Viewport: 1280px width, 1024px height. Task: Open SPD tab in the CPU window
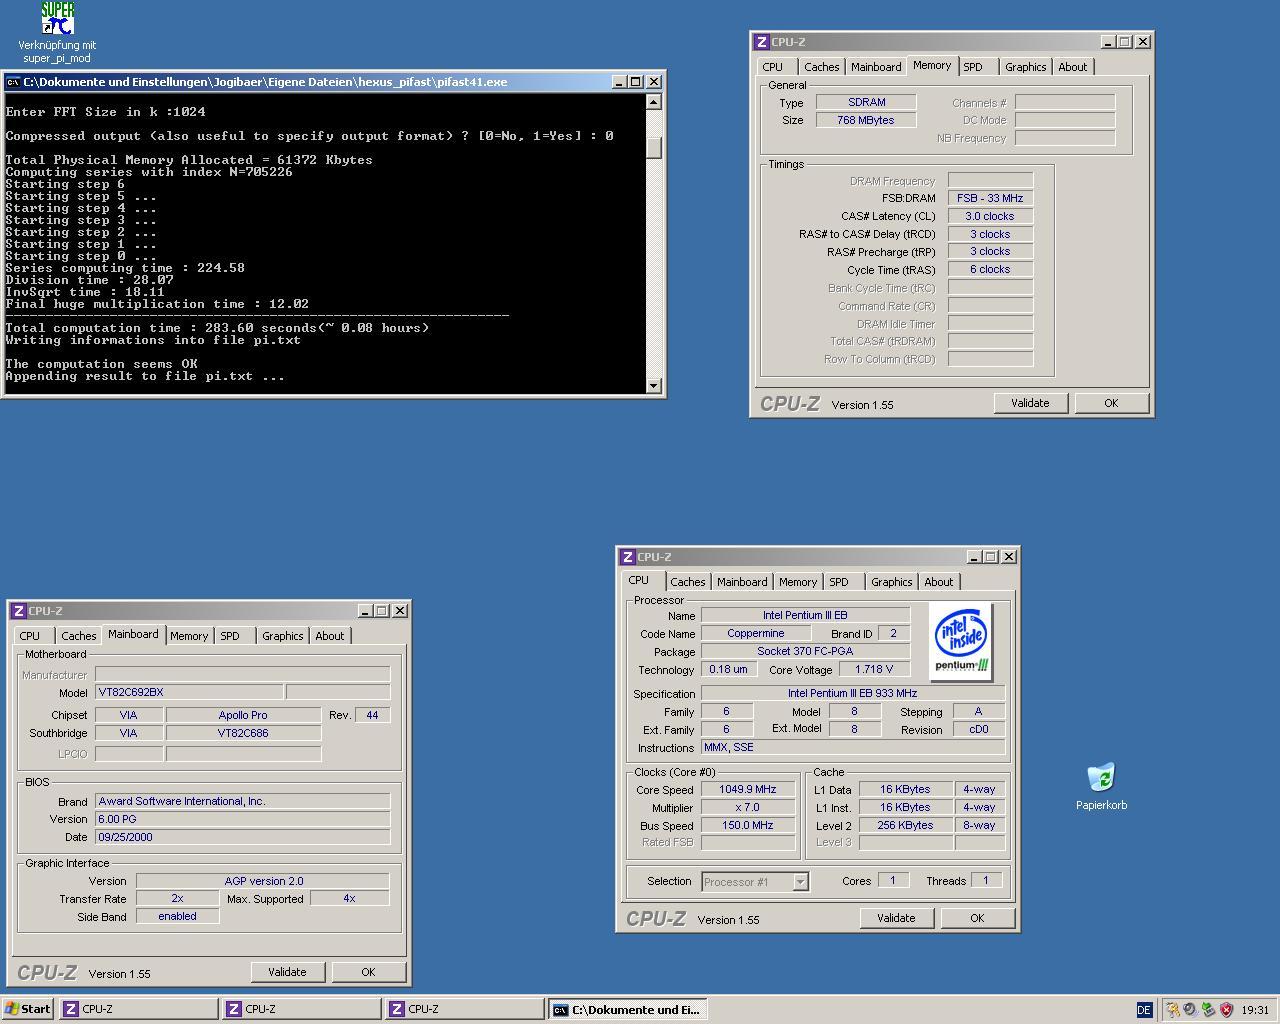click(839, 582)
